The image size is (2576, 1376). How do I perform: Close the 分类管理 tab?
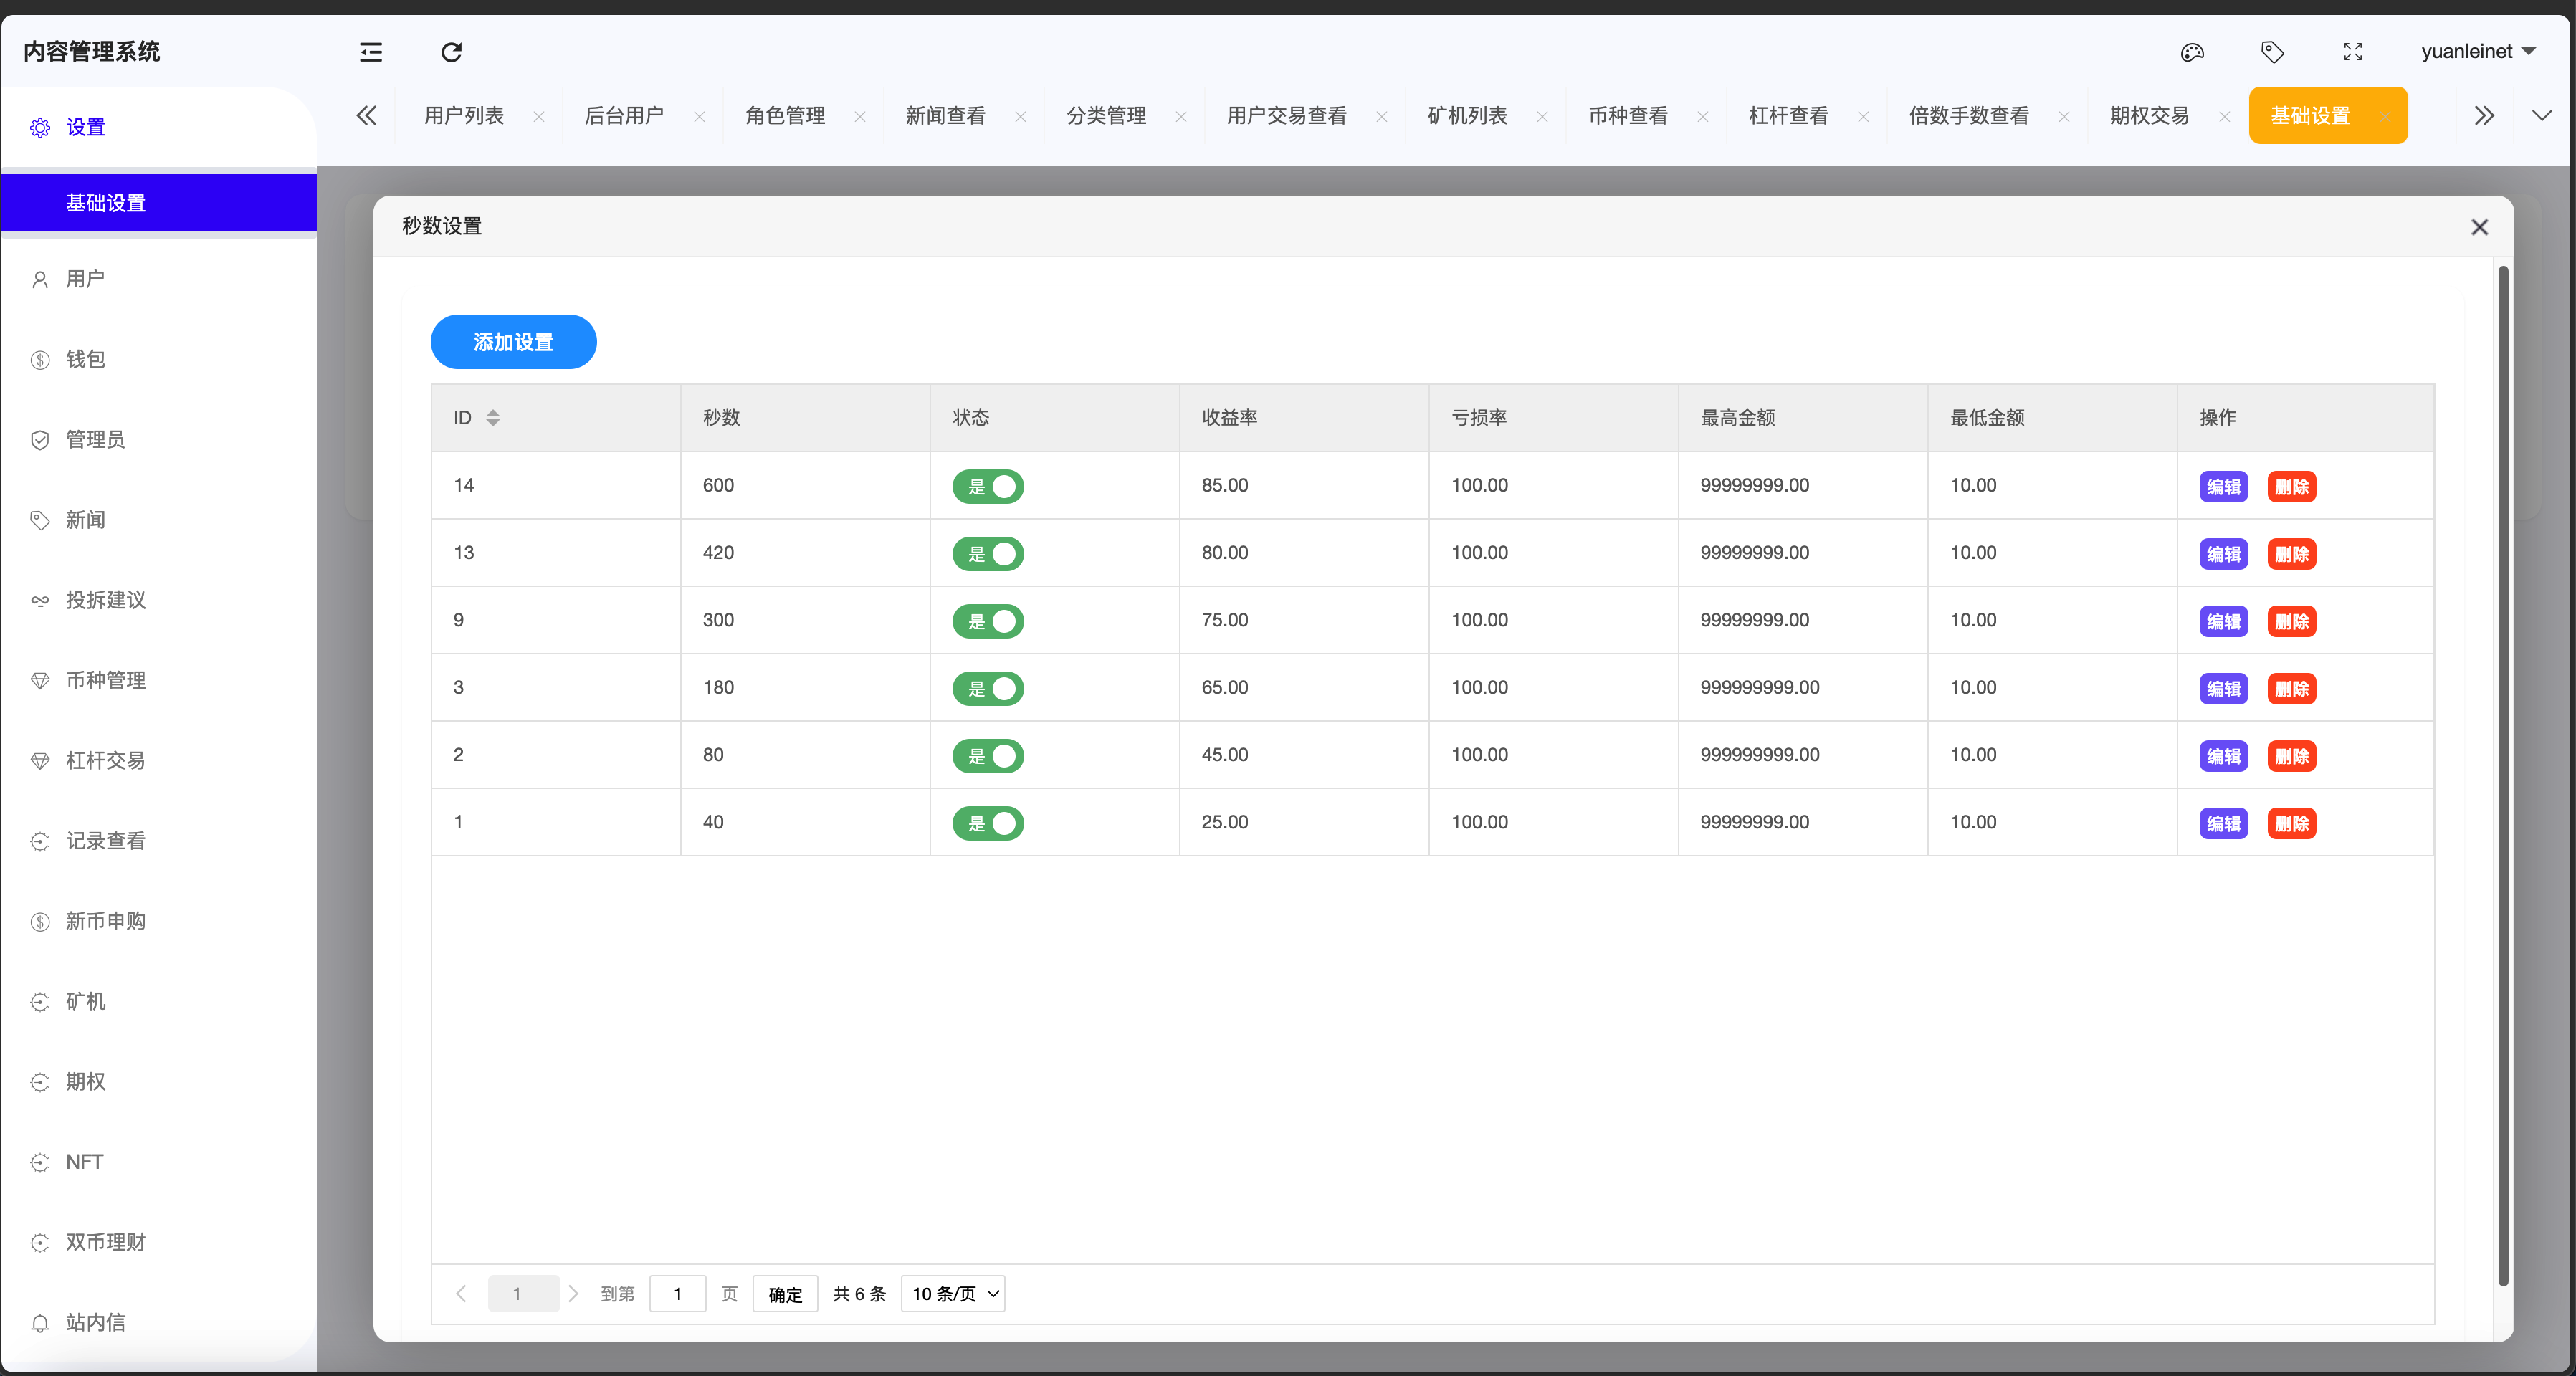click(1181, 117)
